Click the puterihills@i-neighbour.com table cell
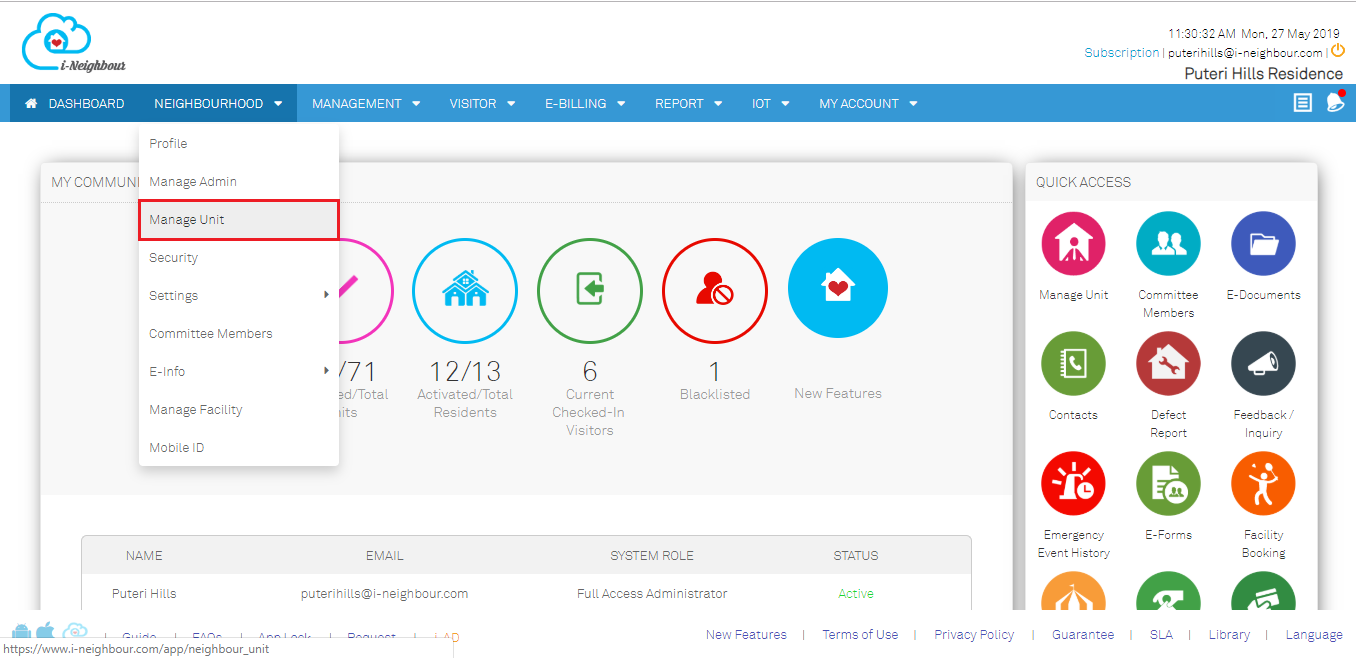Image resolution: width=1356 pixels, height=658 pixels. click(384, 593)
